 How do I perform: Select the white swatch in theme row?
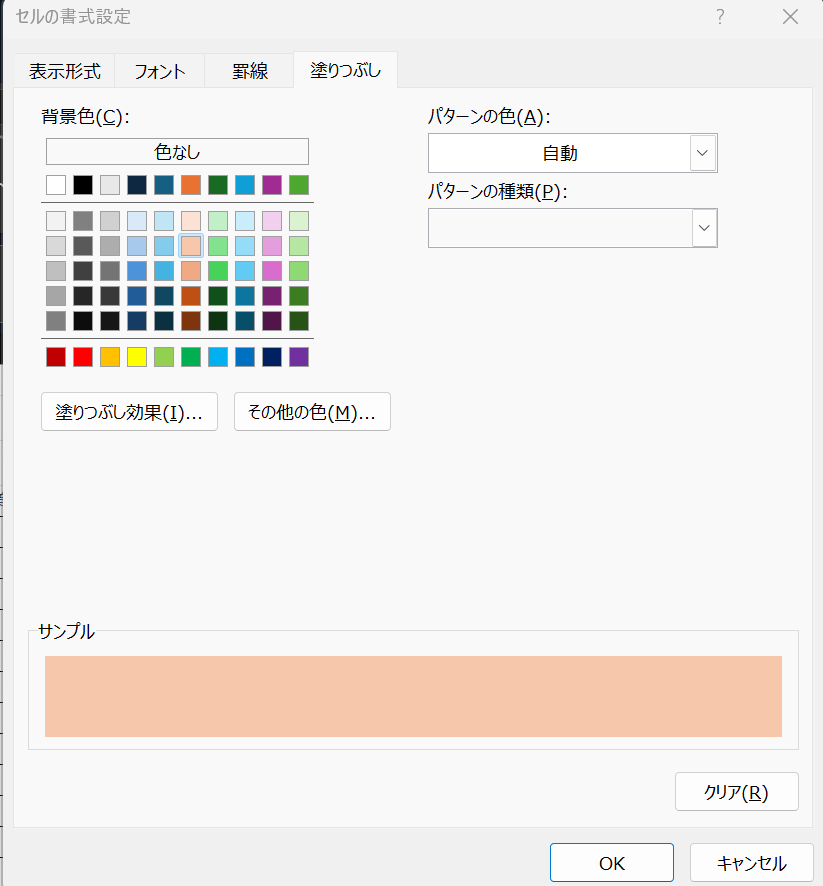click(x=56, y=185)
